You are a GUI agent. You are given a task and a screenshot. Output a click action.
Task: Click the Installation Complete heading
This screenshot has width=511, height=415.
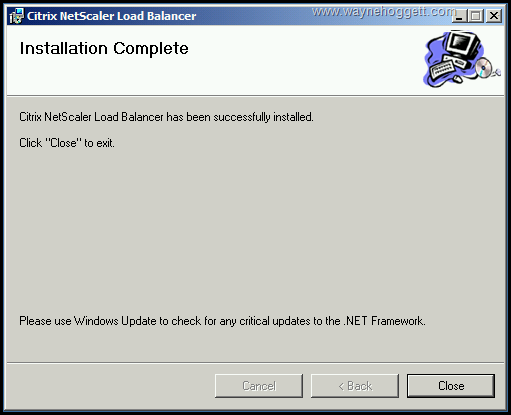(104, 48)
